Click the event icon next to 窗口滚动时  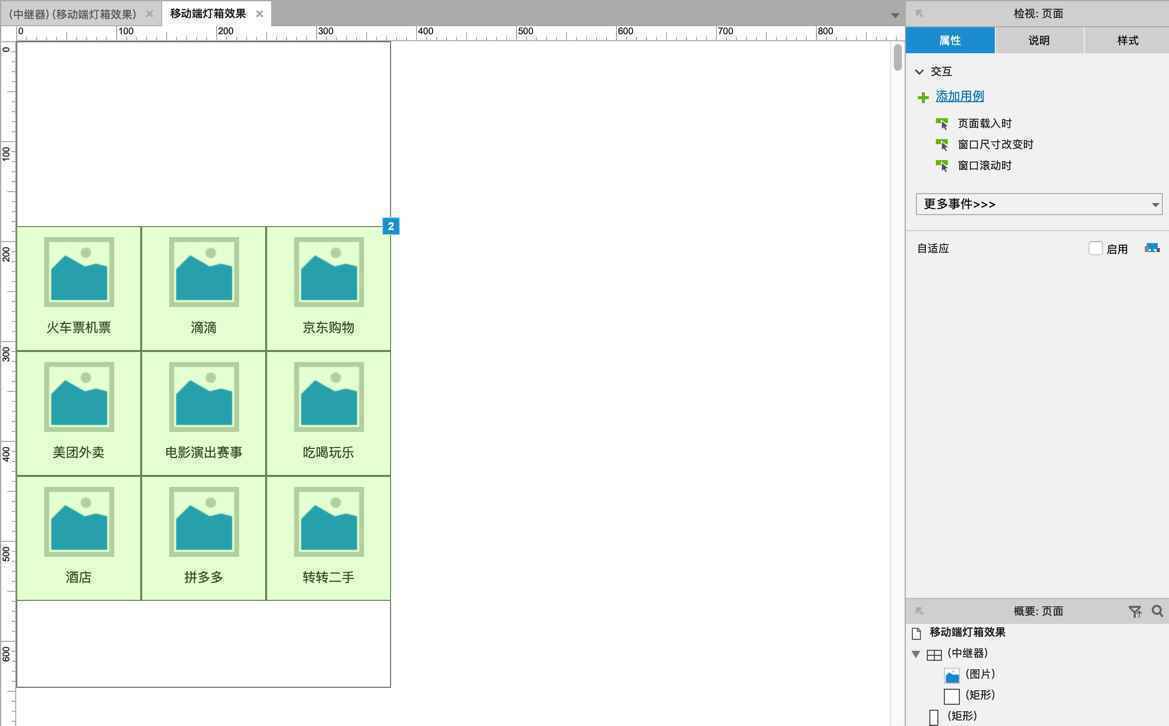pyautogui.click(x=942, y=165)
